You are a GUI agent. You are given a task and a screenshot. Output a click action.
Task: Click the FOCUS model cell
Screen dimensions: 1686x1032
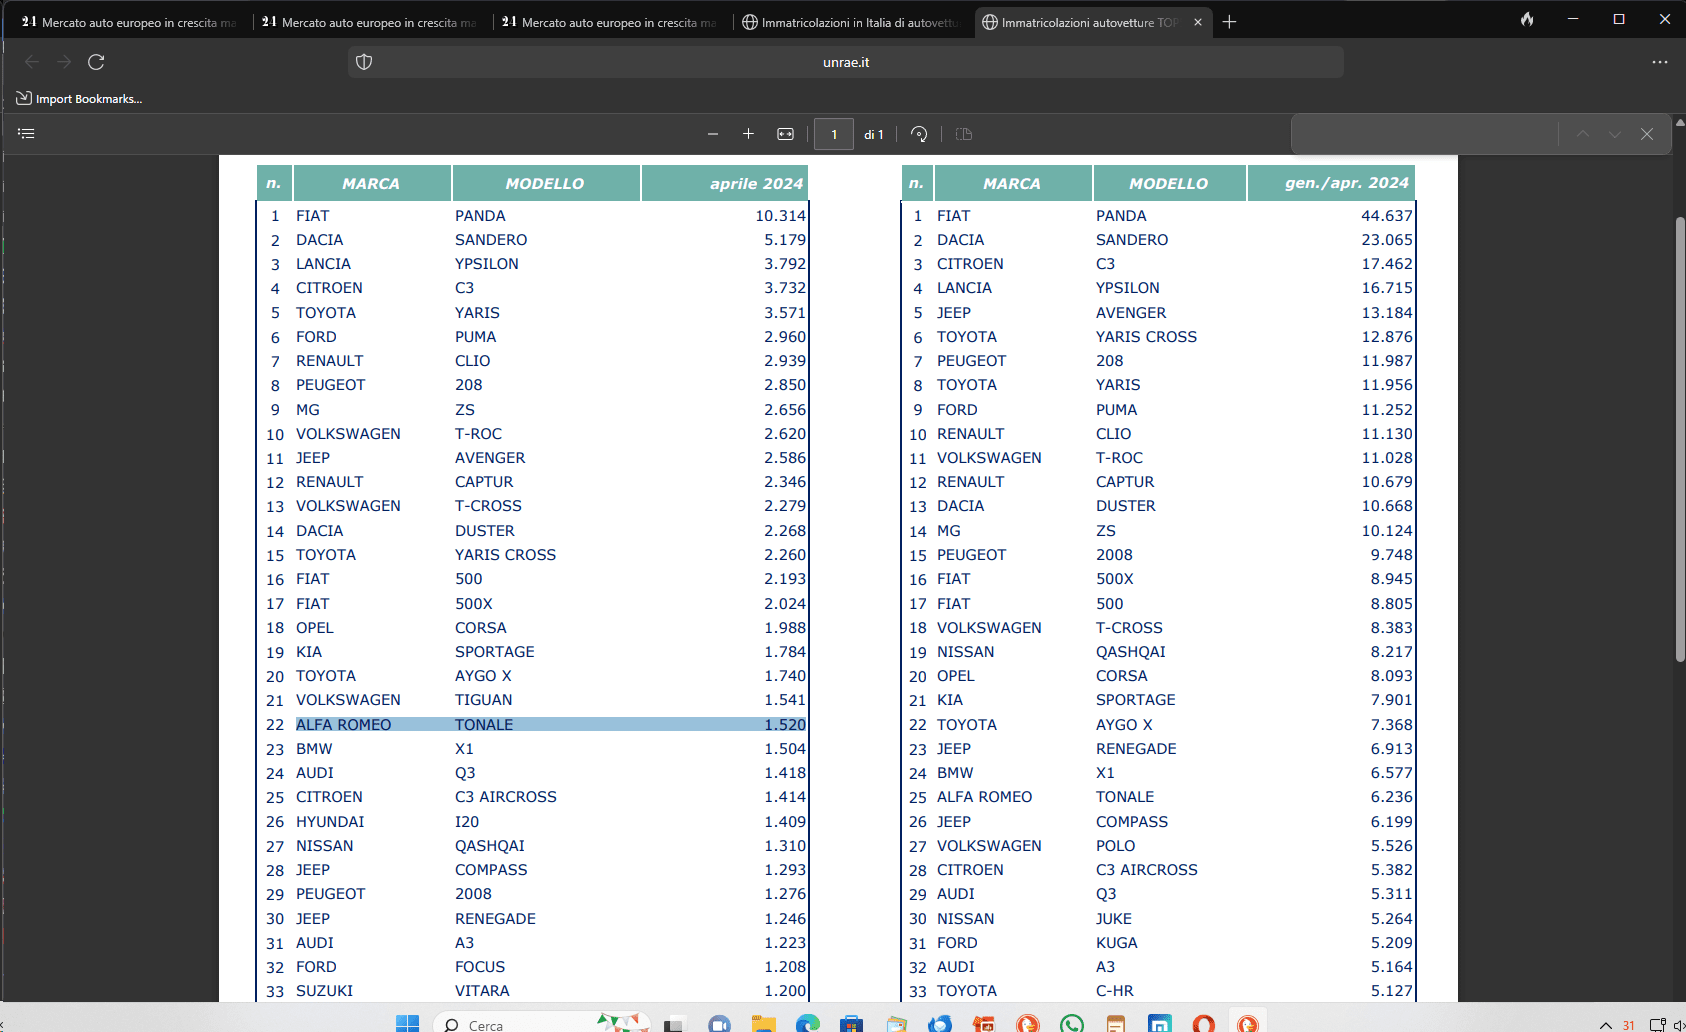click(480, 967)
